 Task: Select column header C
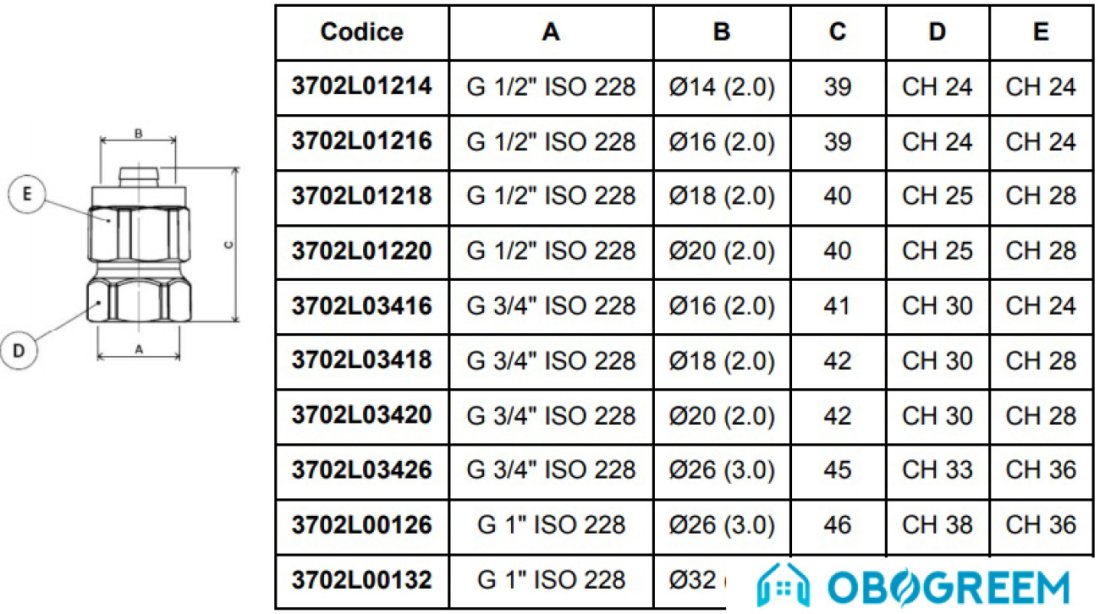(838, 32)
